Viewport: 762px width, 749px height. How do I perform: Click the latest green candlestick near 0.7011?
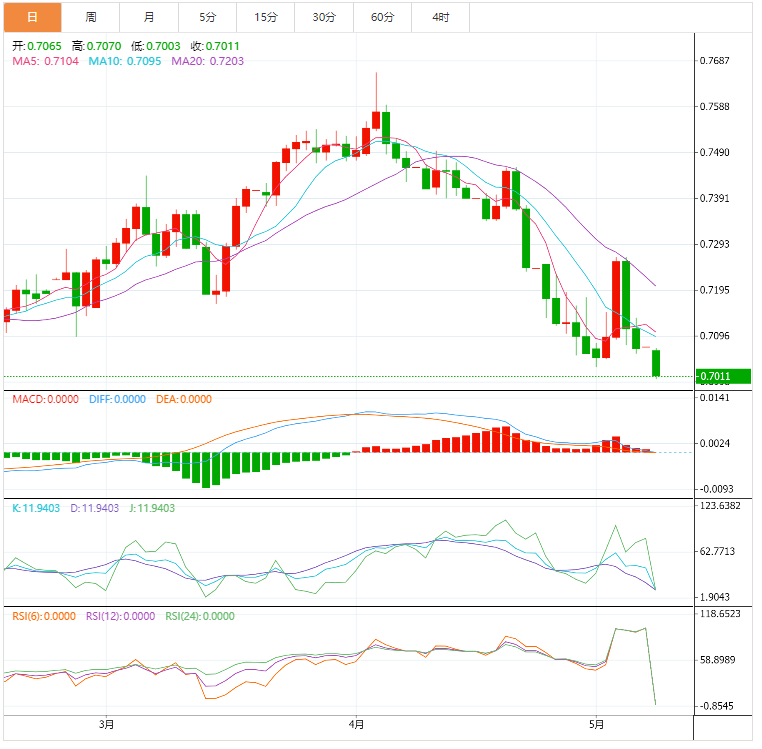pyautogui.click(x=656, y=363)
